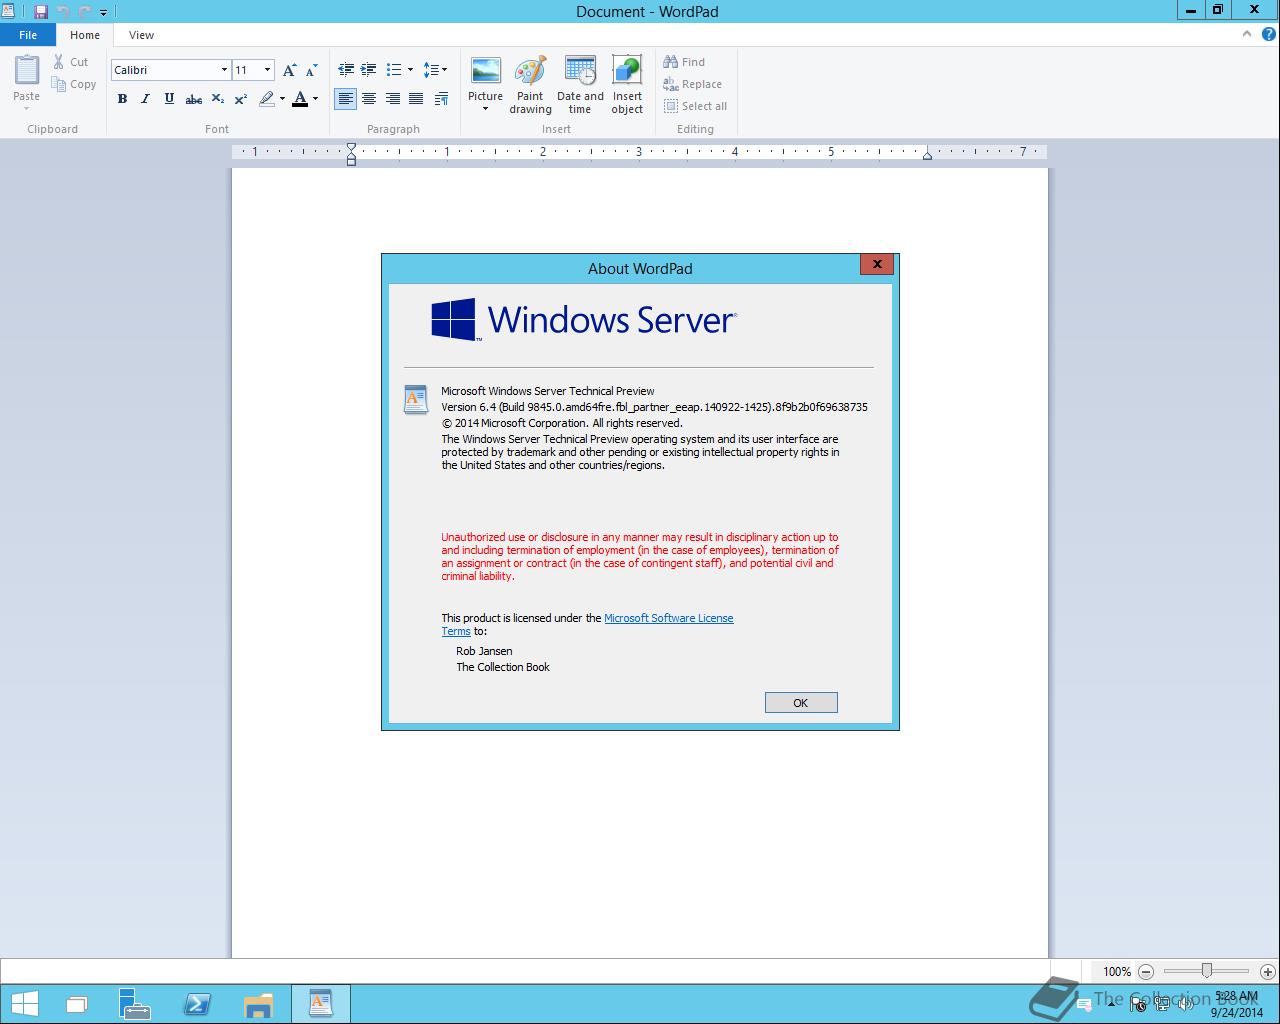This screenshot has width=1280, height=1024.
Task: Start a bulleted list
Action: (394, 70)
